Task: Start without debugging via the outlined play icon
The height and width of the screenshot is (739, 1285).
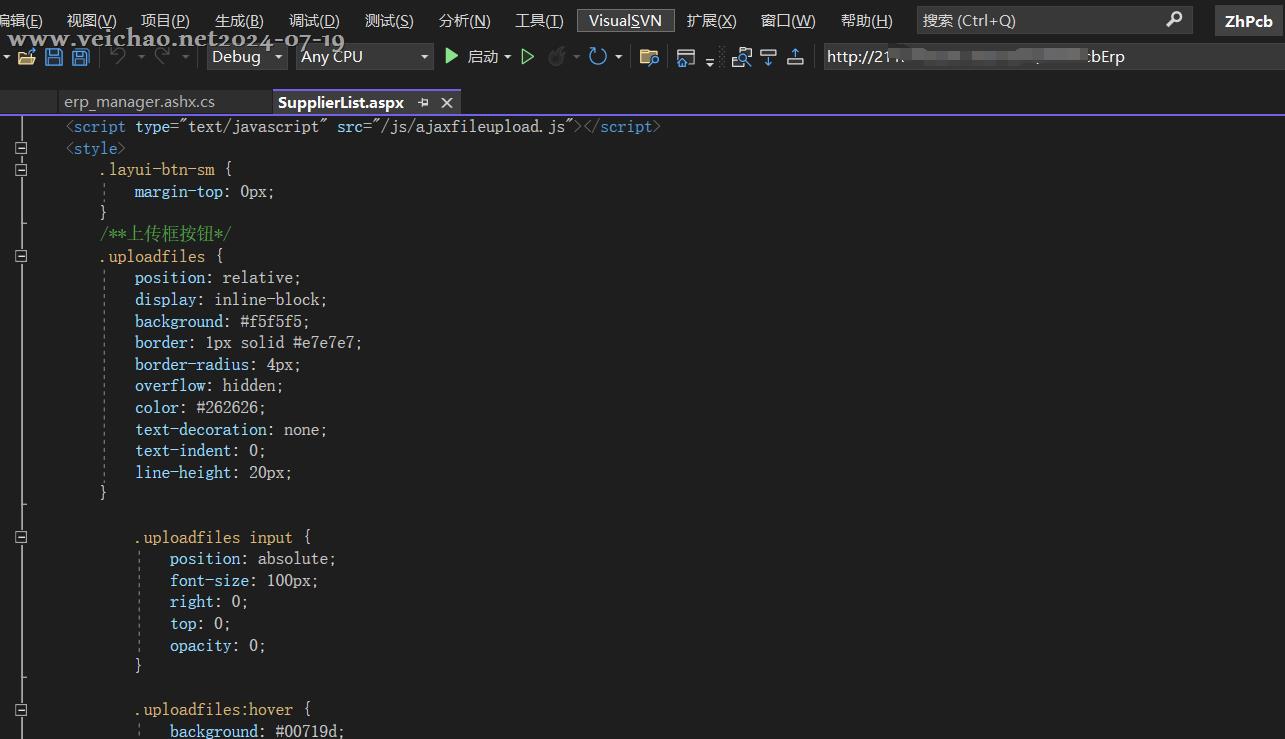Action: pos(528,57)
